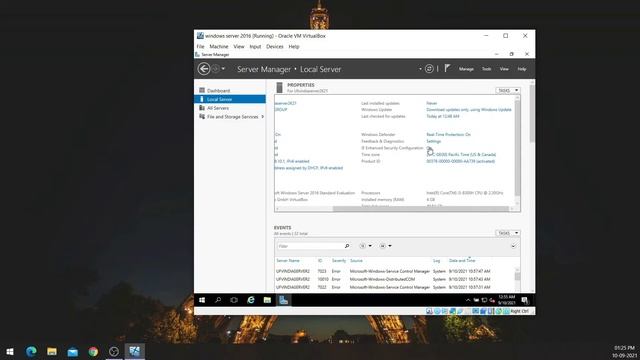Viewport: 640px width, 360px height.
Task: Click the All Servers icon in the sidebar
Action: (202, 108)
